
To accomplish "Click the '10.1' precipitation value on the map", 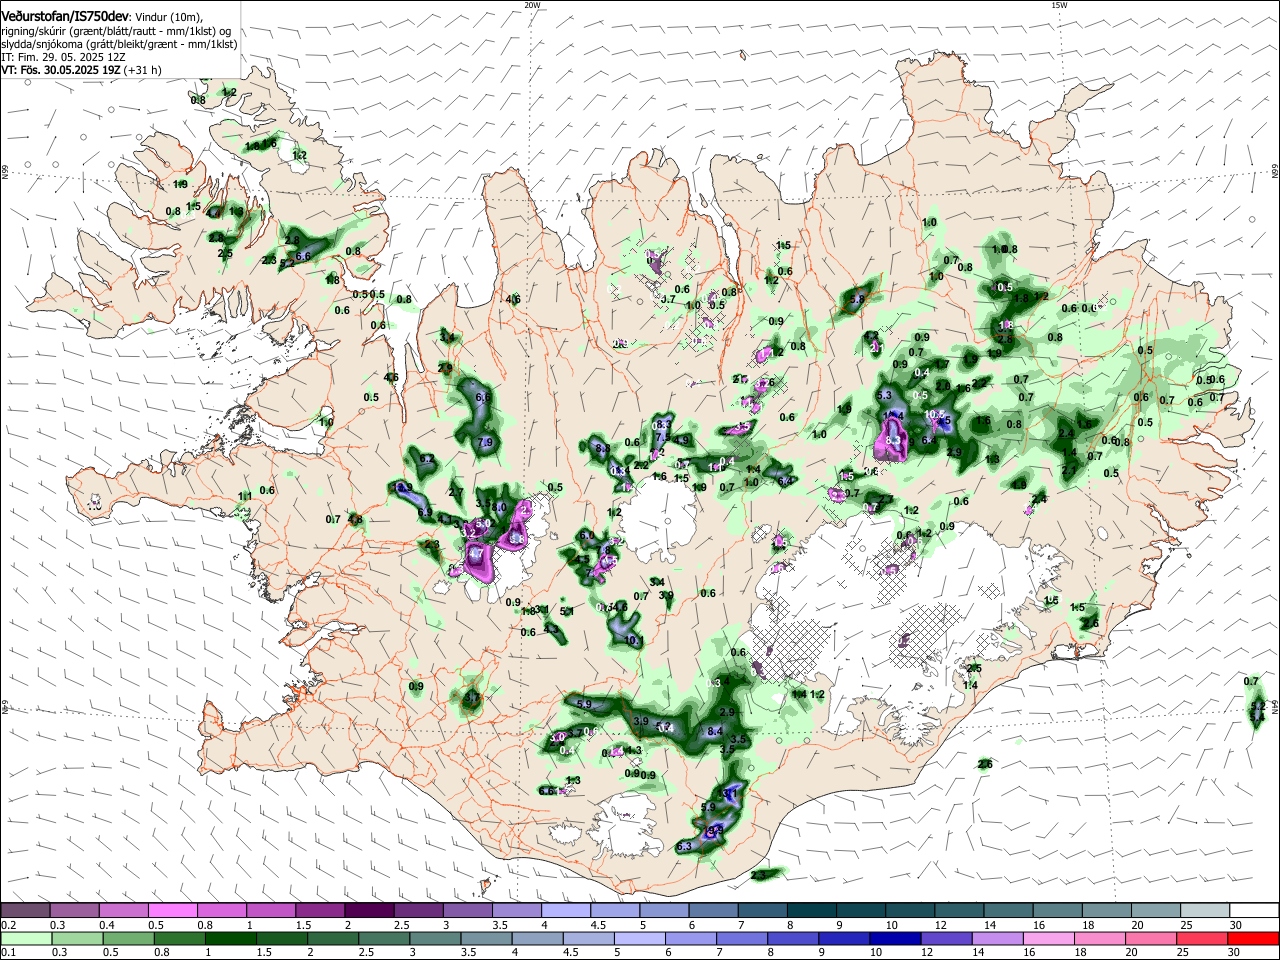I will [632, 640].
